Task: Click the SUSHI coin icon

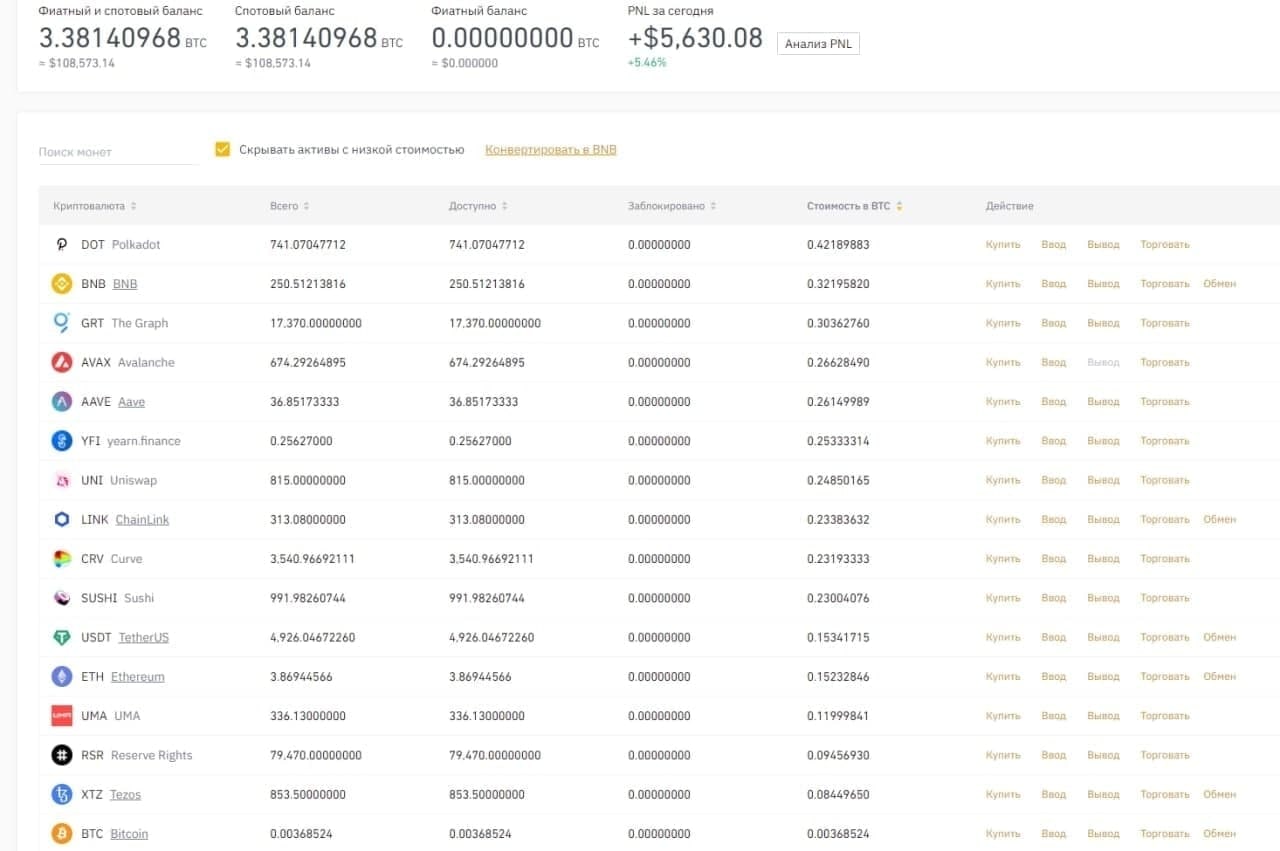Action: (x=62, y=598)
